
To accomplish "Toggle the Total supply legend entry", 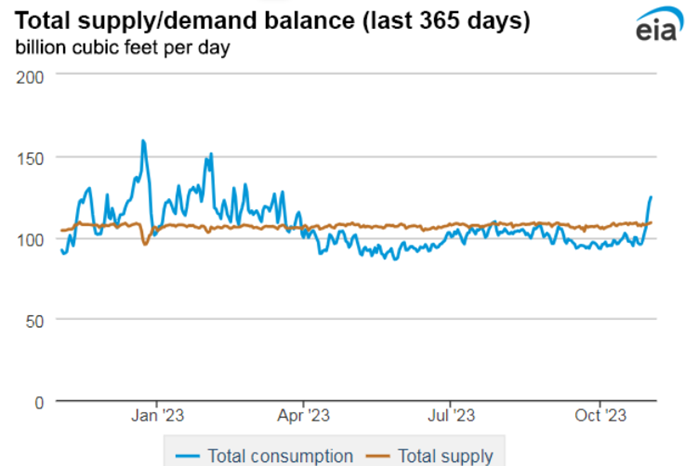I will coord(430,456).
